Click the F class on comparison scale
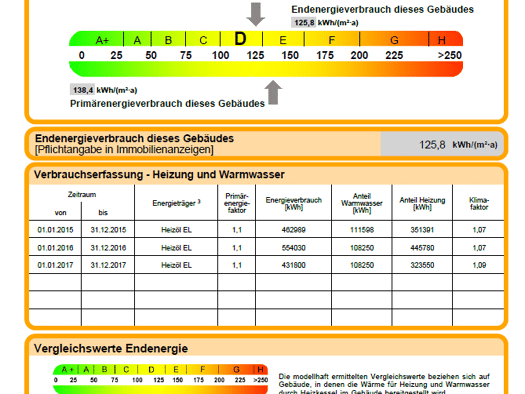 click(202, 370)
